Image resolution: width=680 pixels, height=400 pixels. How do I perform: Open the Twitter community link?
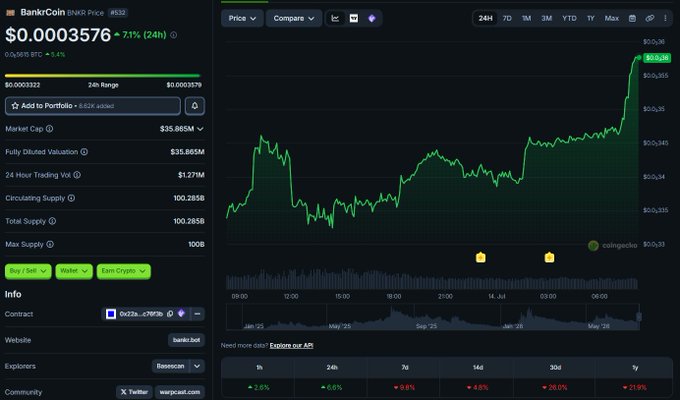click(134, 392)
